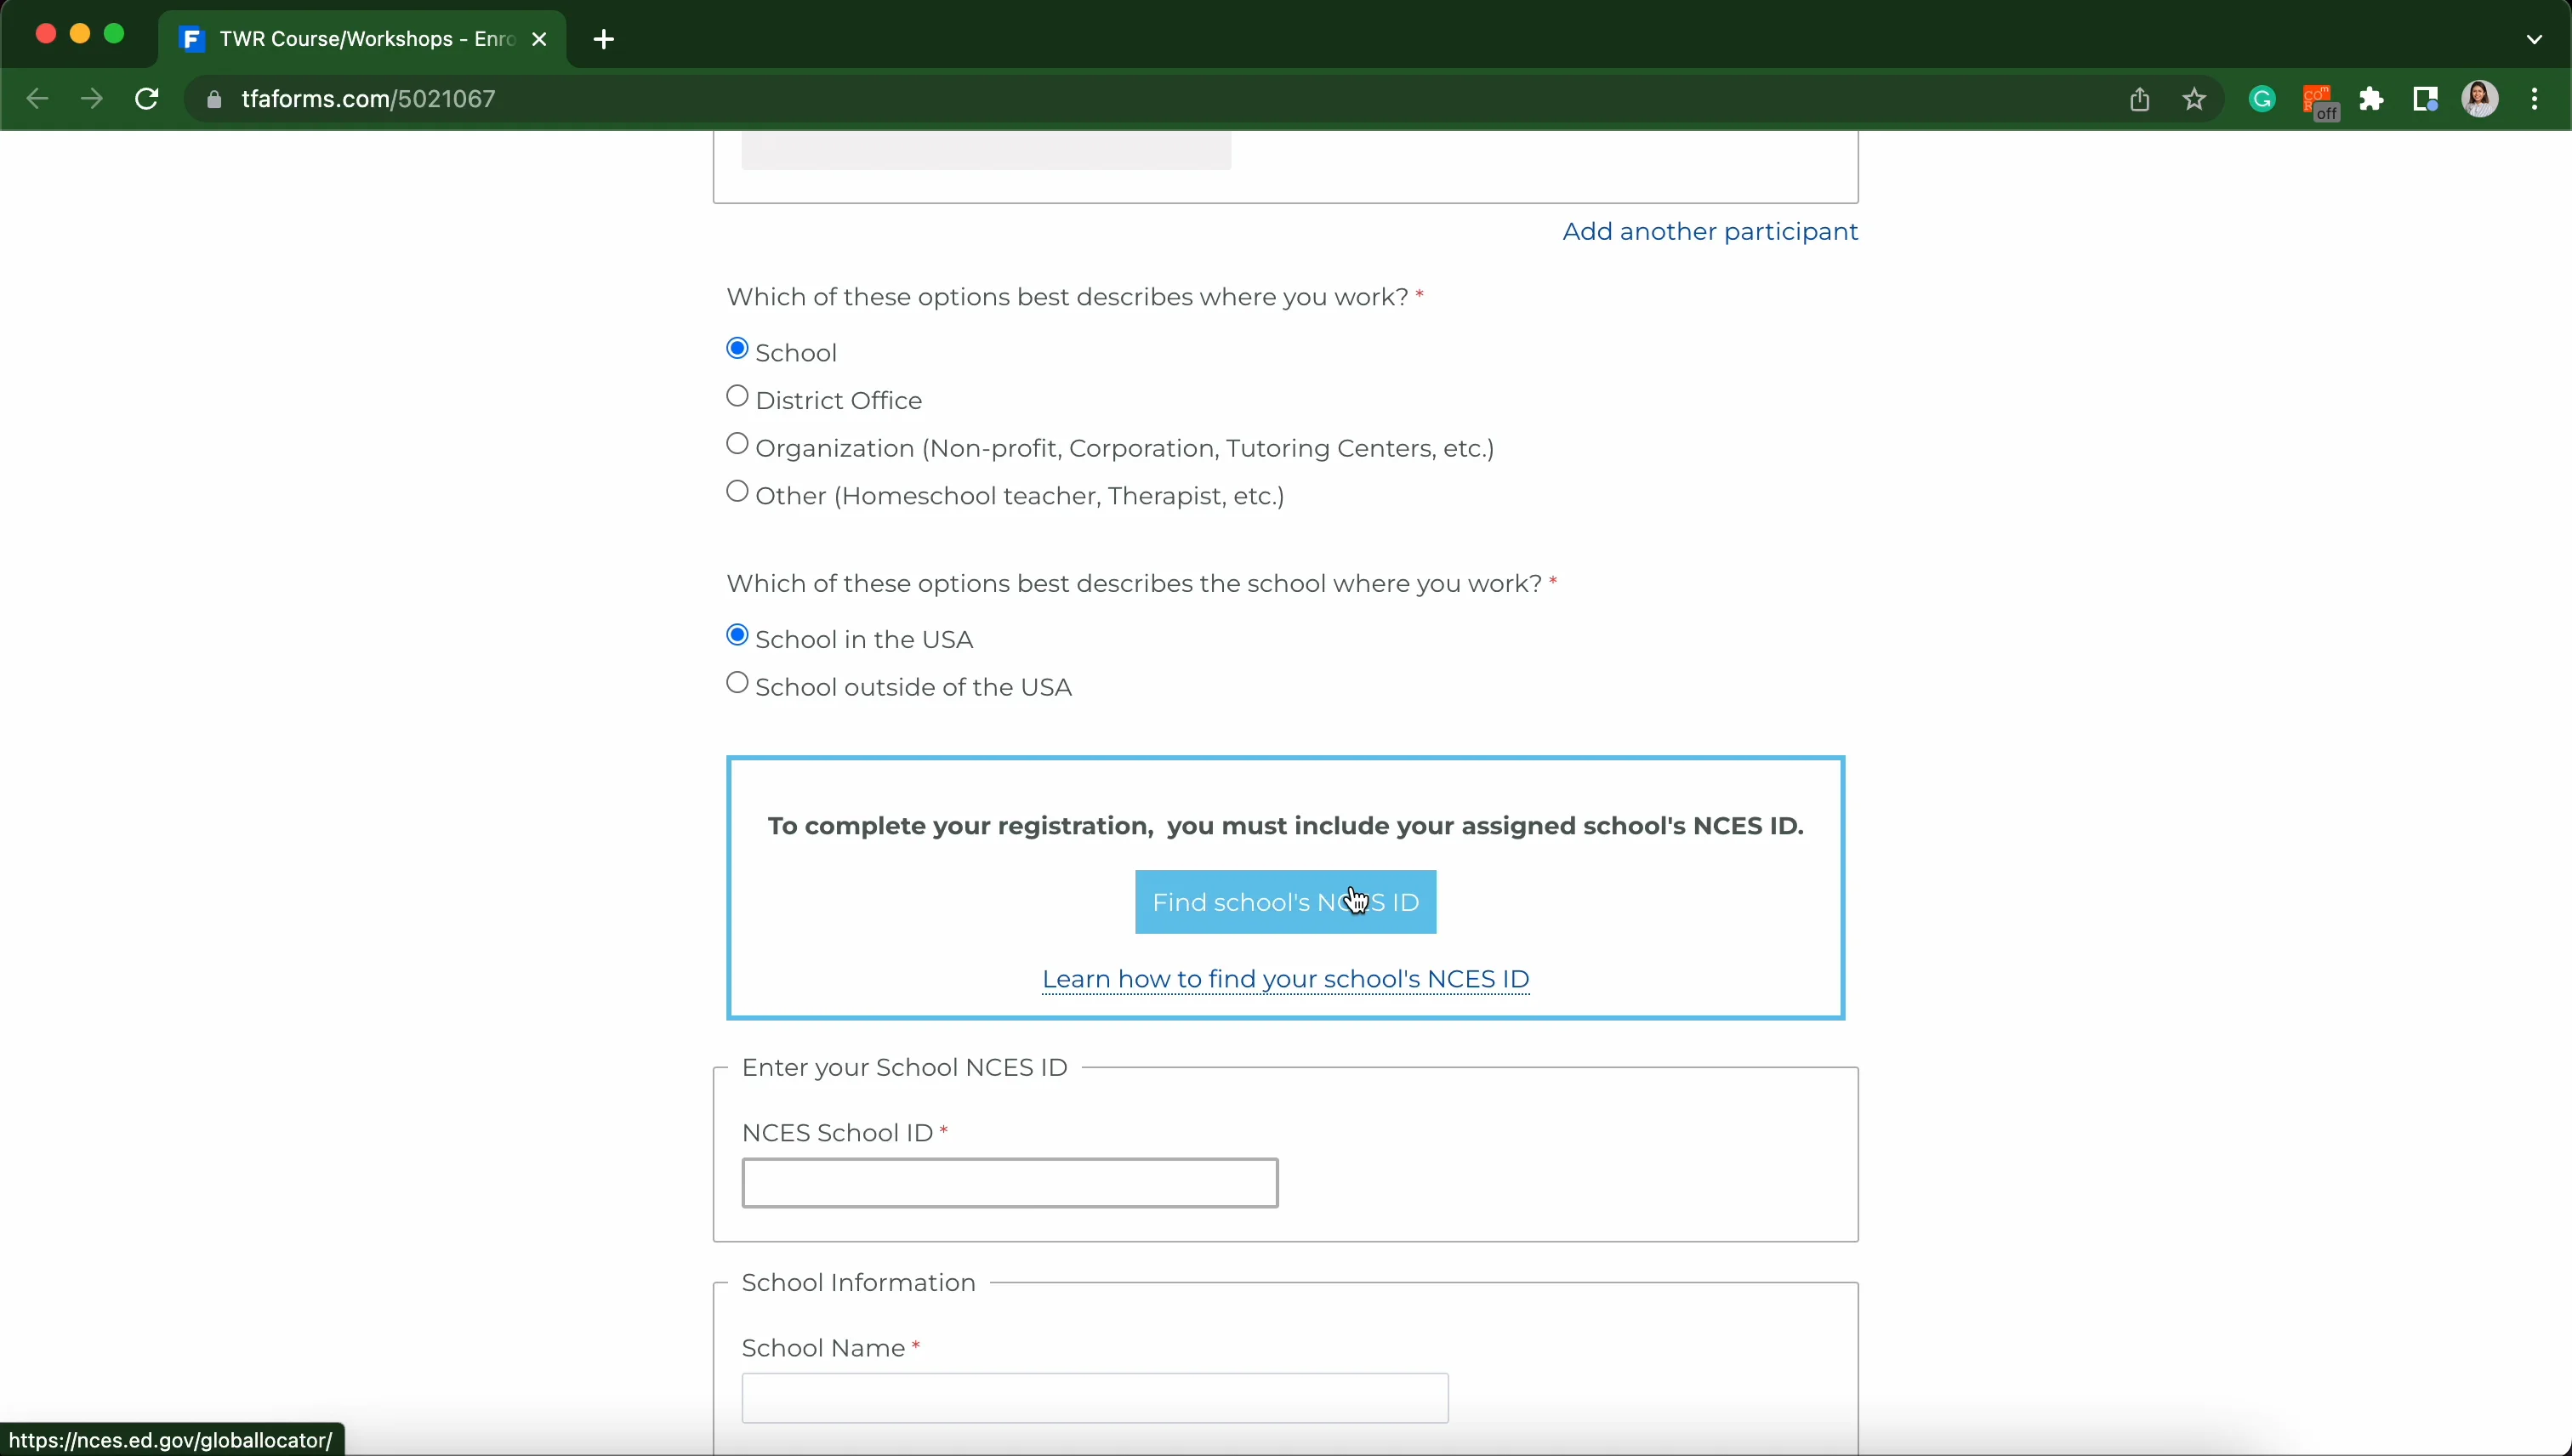Choose School outside of the USA
The image size is (2572, 1456).
point(738,683)
